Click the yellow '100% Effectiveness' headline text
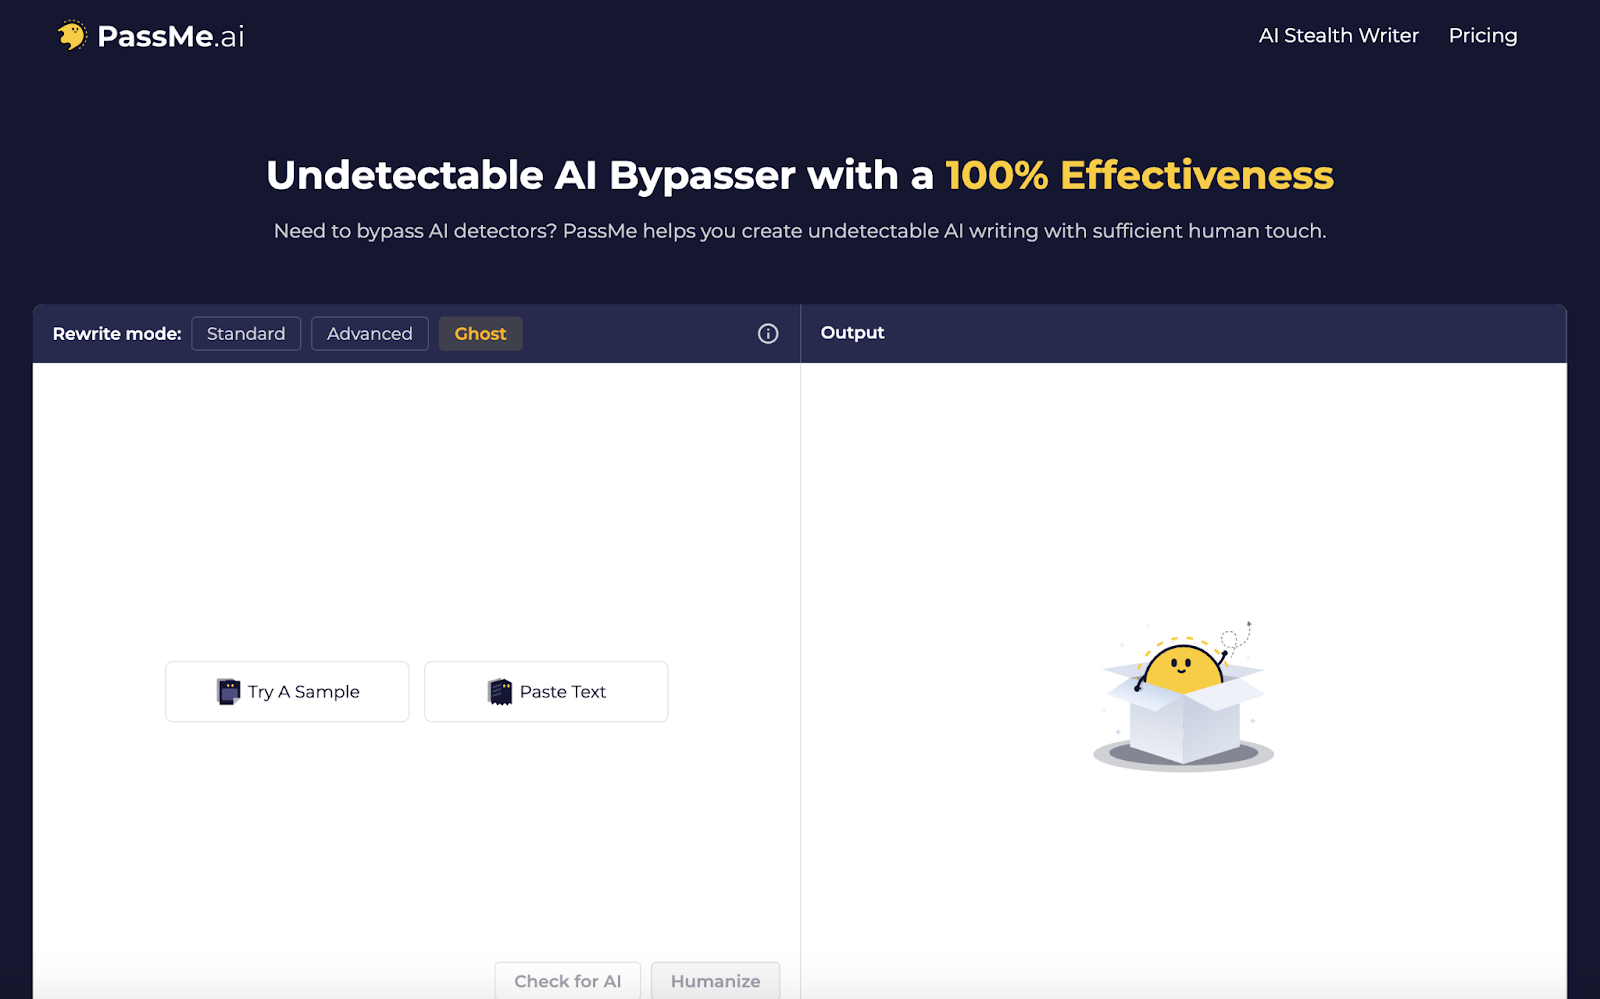The height and width of the screenshot is (999, 1600). coord(1139,176)
